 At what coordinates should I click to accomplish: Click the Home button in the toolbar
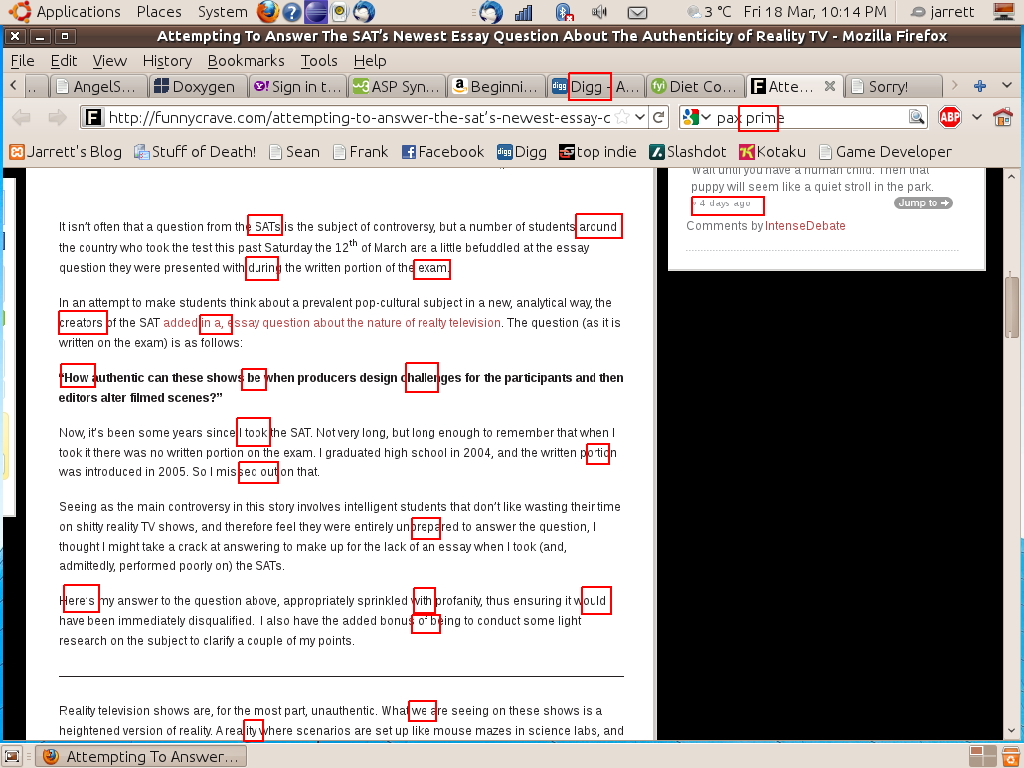pos(1002,117)
